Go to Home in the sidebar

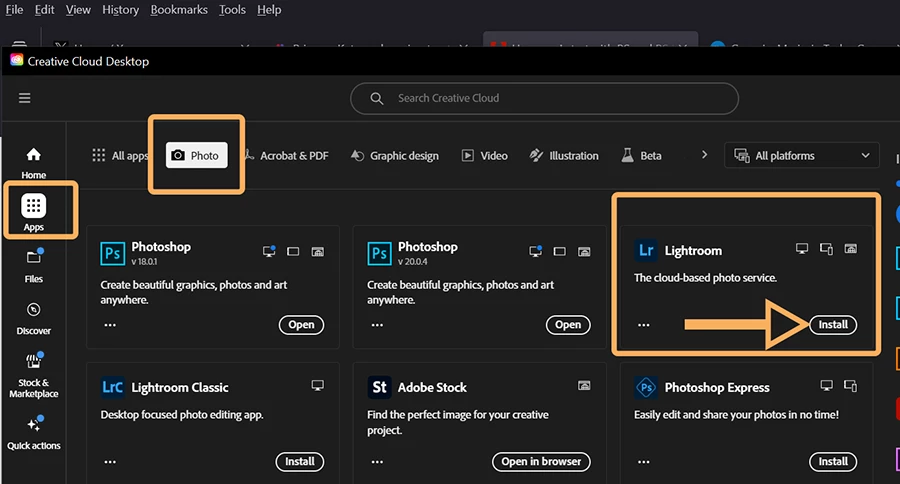33,162
